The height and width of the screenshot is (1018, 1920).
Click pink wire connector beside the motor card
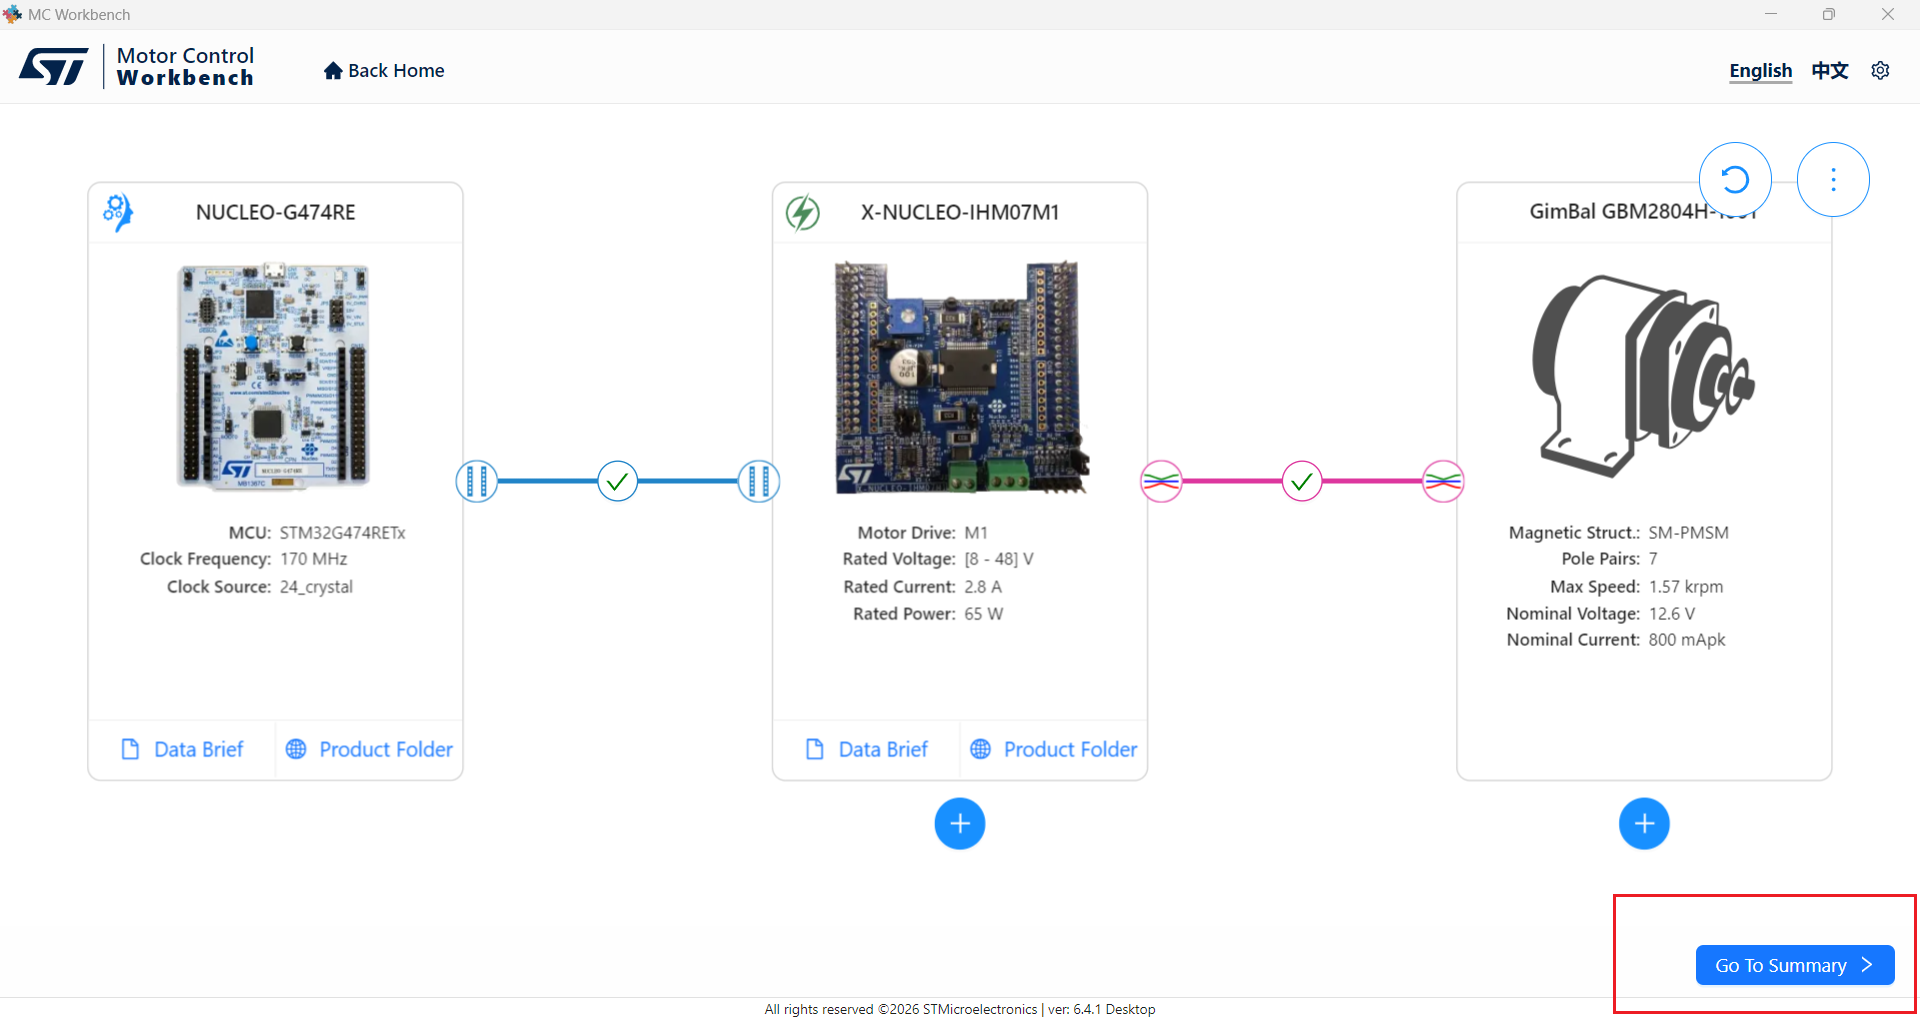1443,482
